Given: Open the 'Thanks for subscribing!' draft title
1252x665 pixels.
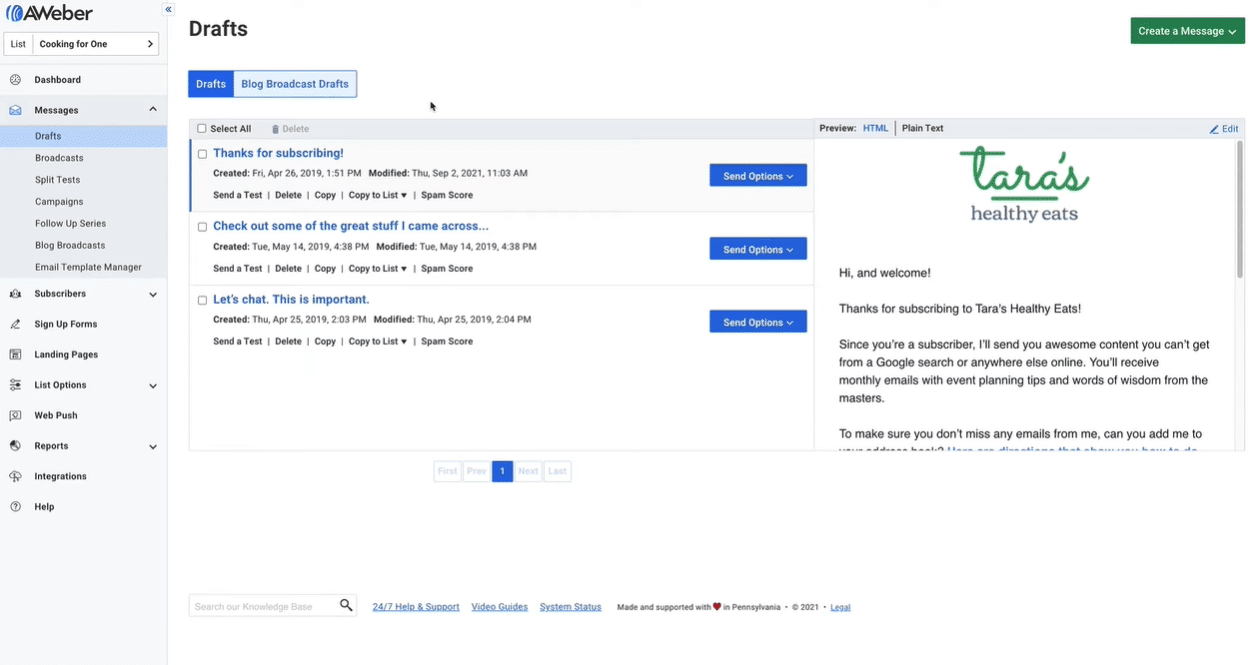Looking at the screenshot, I should (278, 153).
